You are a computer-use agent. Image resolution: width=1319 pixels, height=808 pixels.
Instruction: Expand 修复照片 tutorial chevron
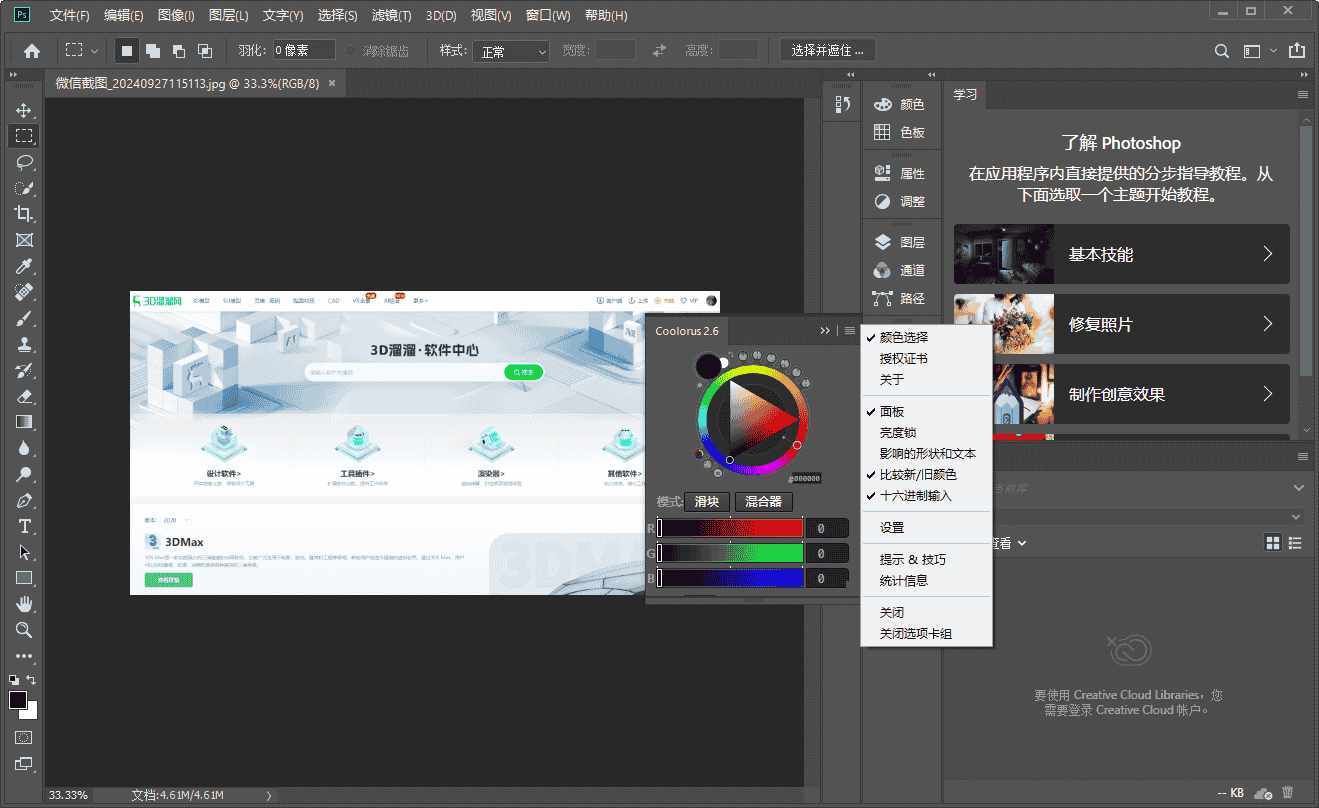(x=1267, y=324)
